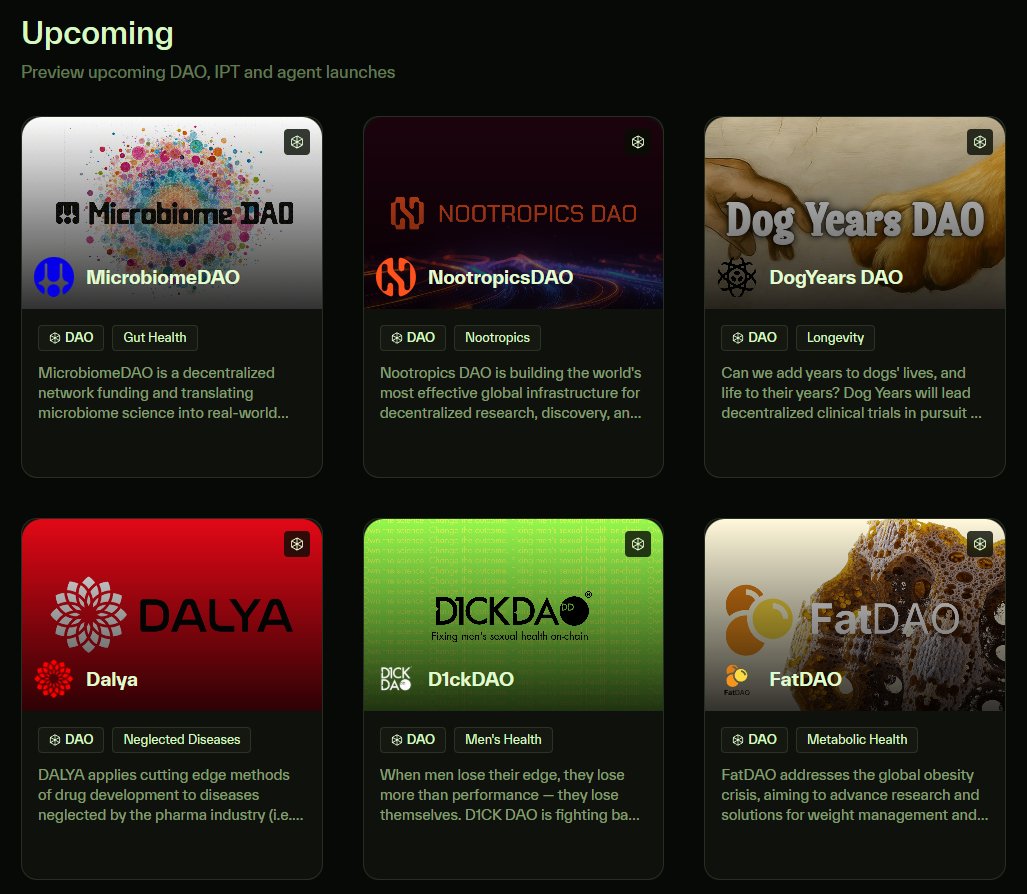
Task: Open the FatDAO title link
Action: click(x=806, y=679)
